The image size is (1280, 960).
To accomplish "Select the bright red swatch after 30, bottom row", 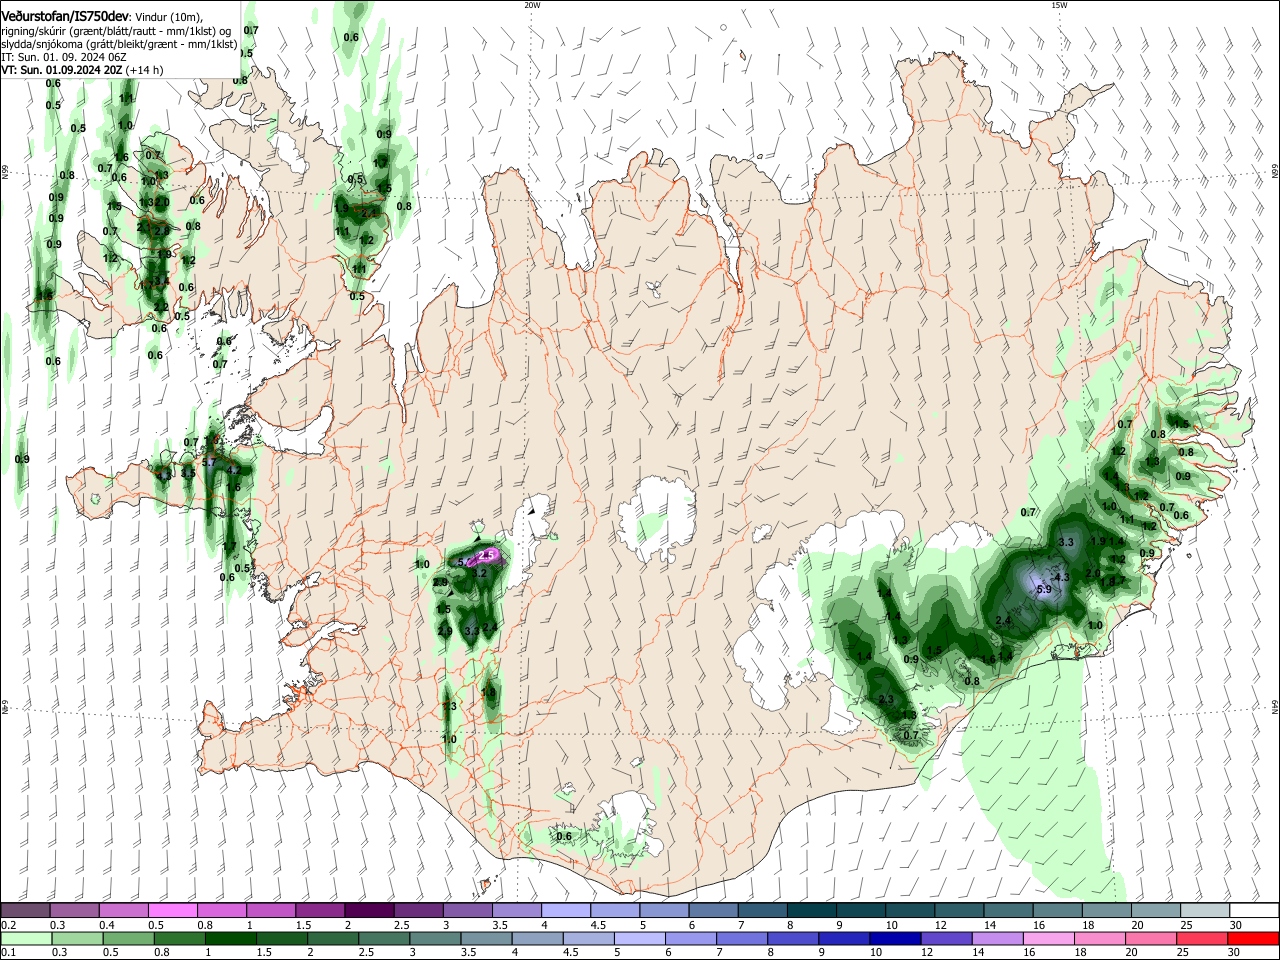I will point(1253,938).
